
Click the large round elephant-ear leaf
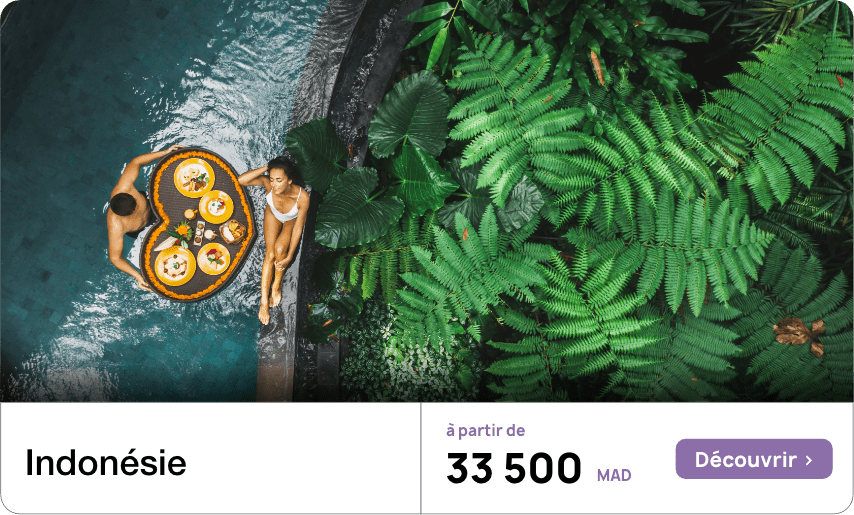pyautogui.click(x=410, y=114)
